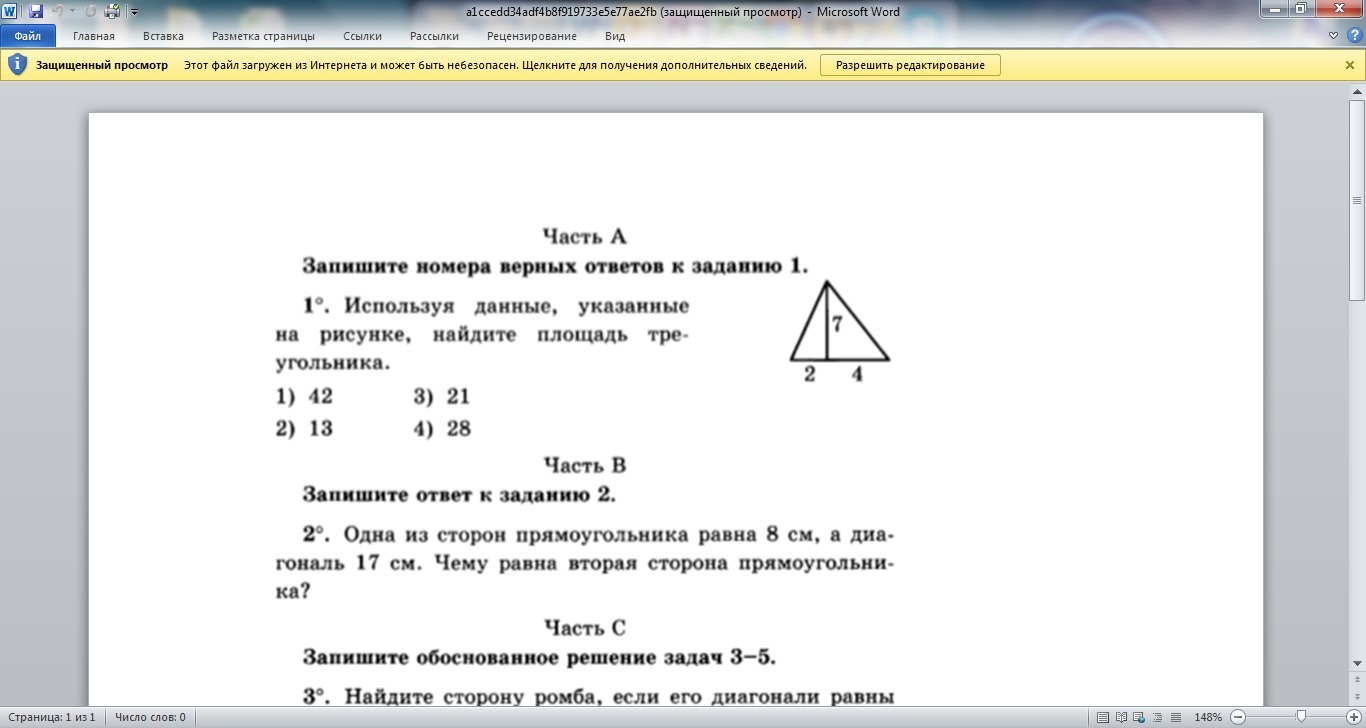
Task: Click the Часть С heading
Action: pyautogui.click(x=585, y=628)
